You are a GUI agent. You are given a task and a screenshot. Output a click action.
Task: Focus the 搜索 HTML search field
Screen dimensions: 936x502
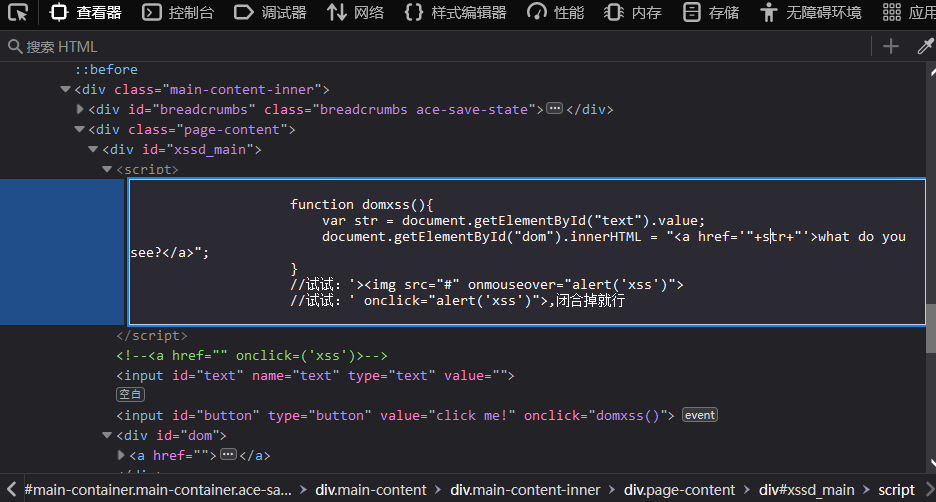436,47
